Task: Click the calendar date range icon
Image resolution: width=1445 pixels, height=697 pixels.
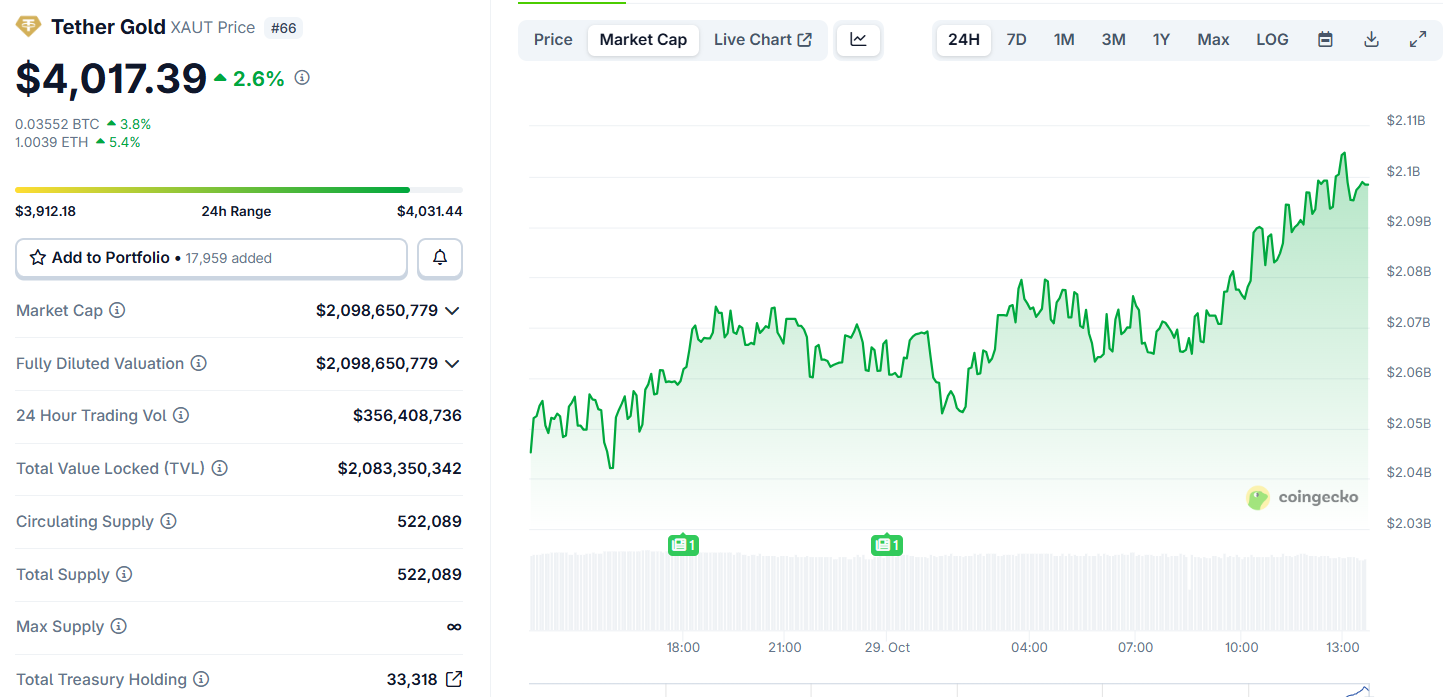Action: coord(1324,39)
